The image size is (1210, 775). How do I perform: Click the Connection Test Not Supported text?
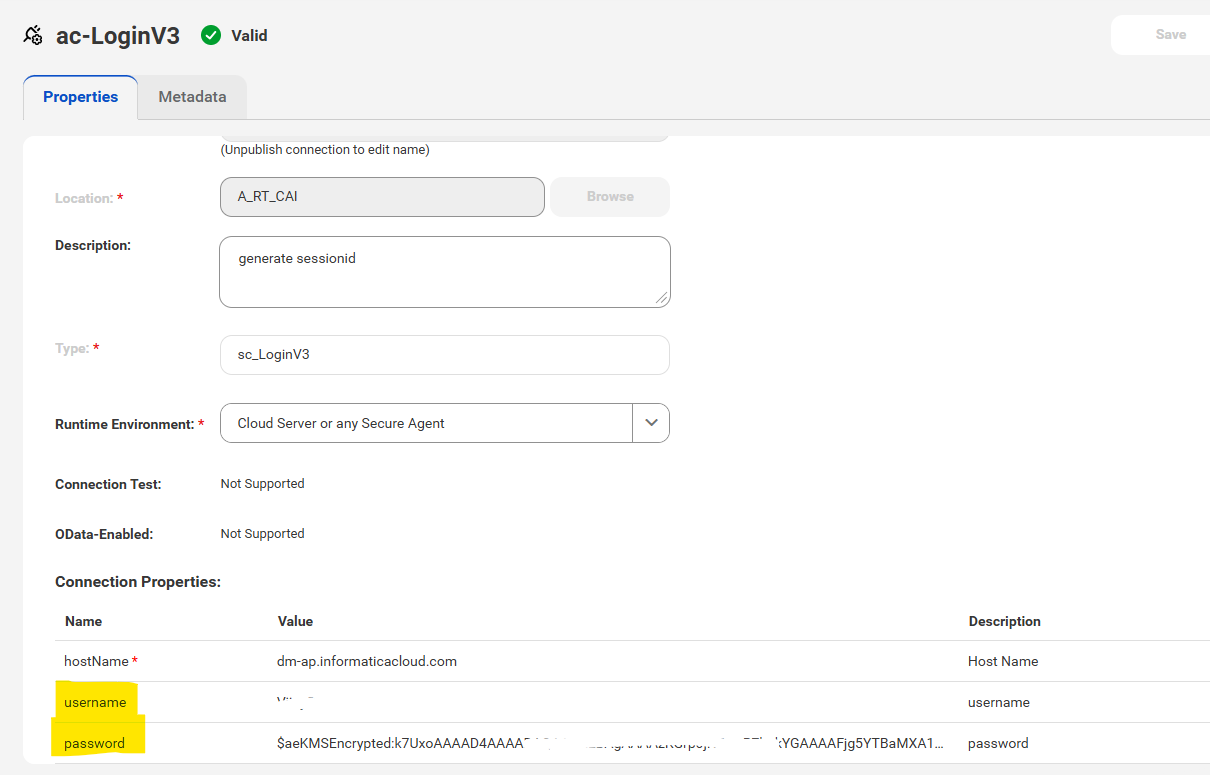(262, 483)
